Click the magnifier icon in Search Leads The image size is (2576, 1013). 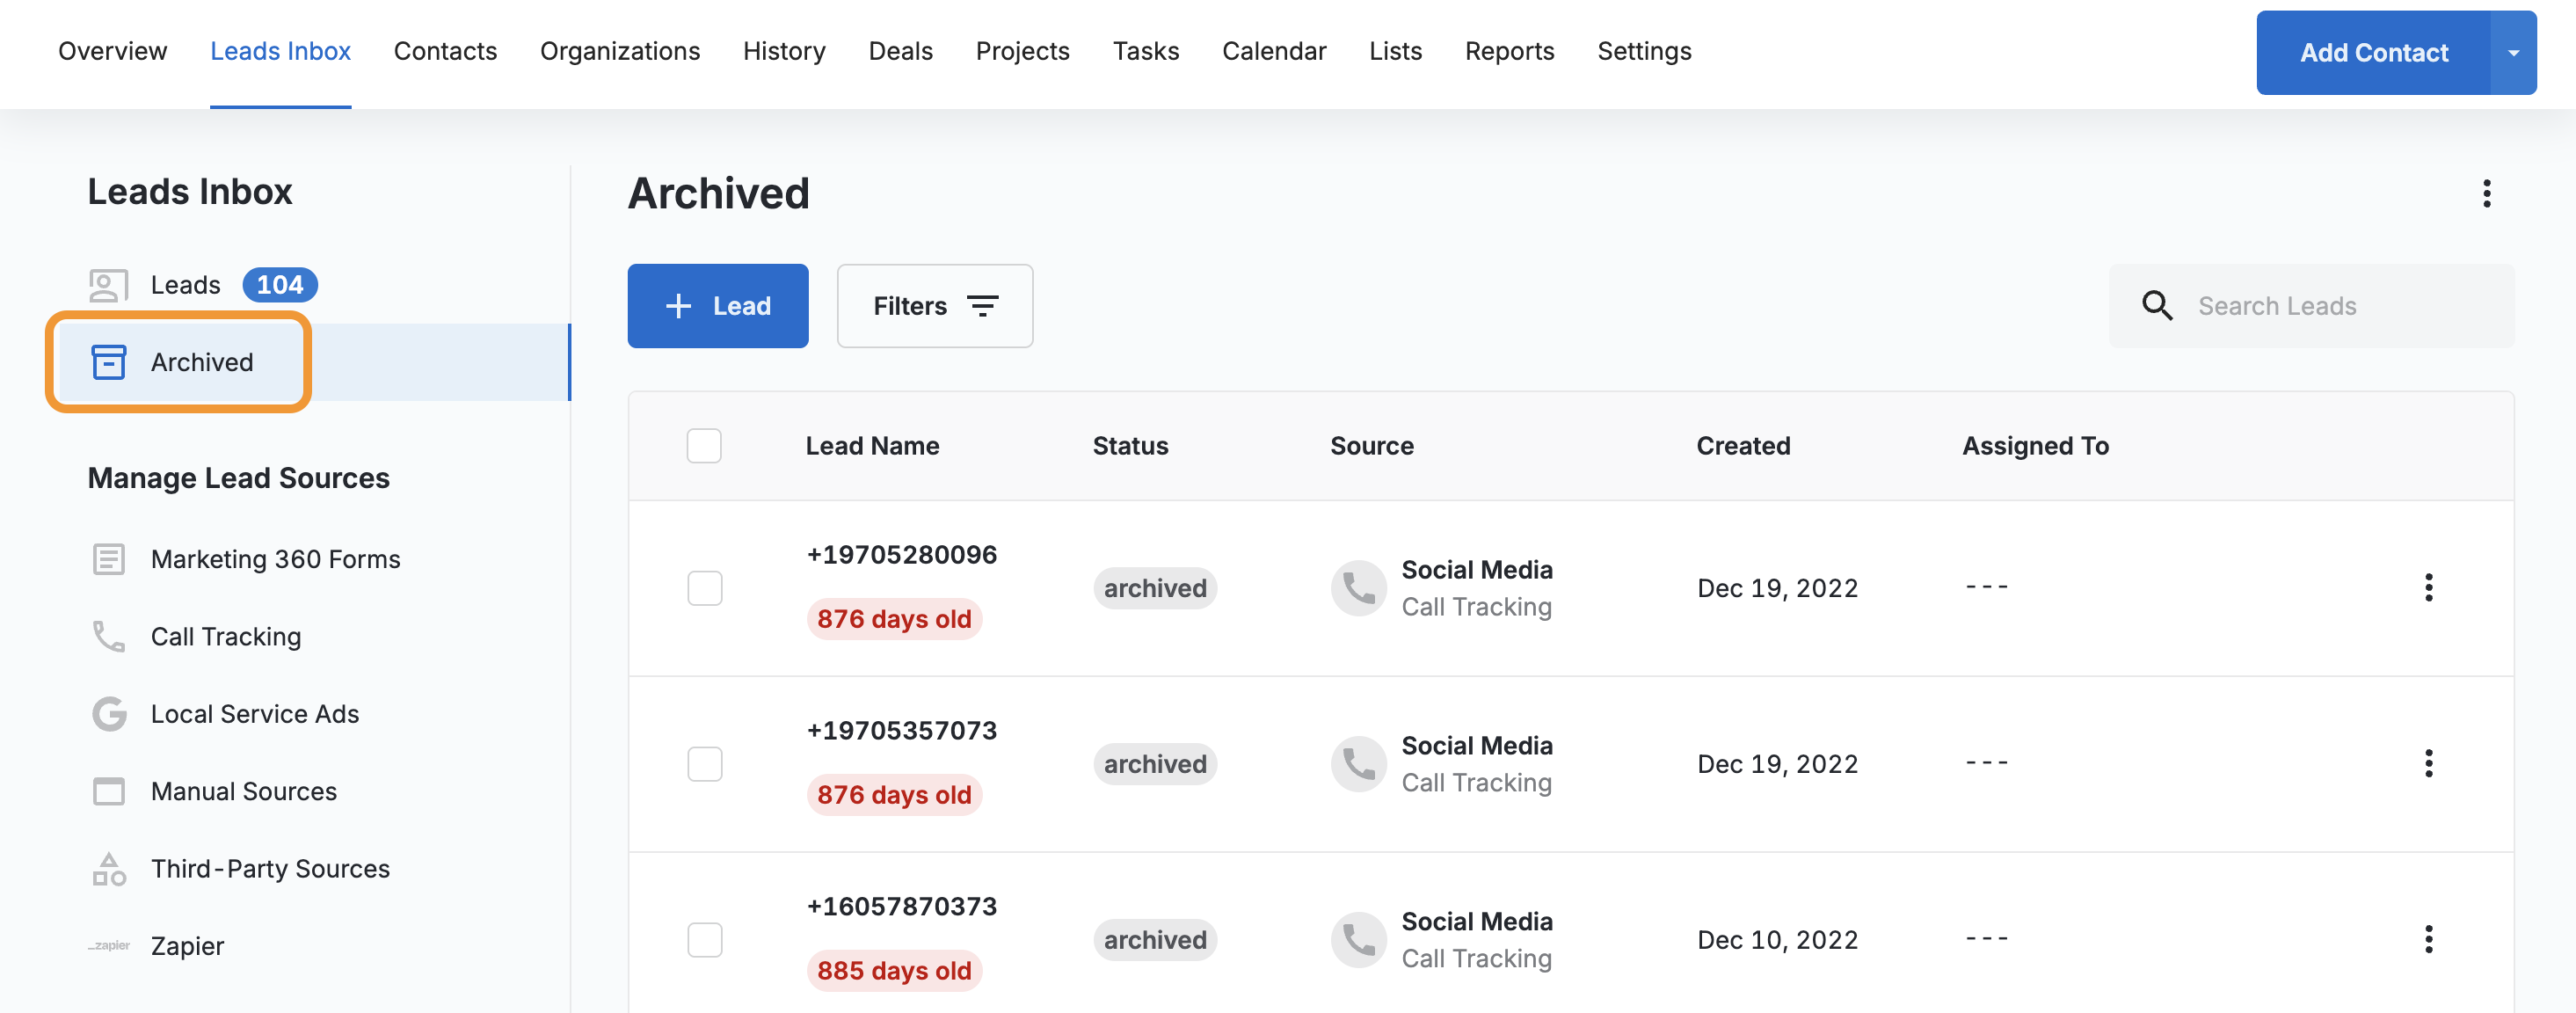coord(2157,306)
